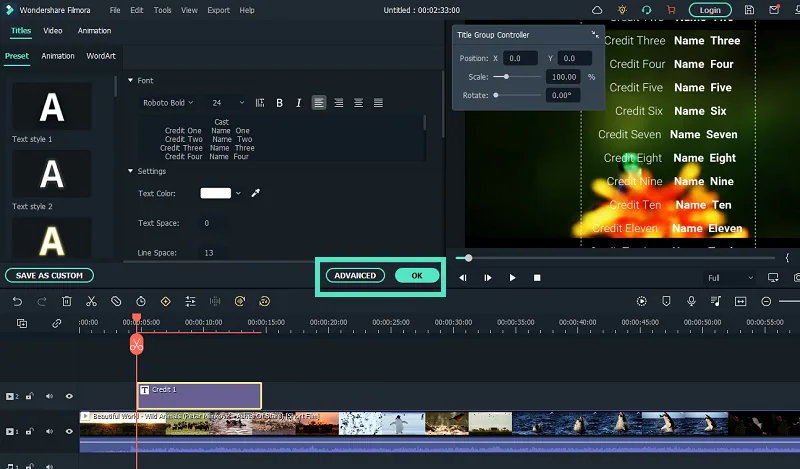The image size is (800, 469).
Task: Select the scissors Split tool
Action: (91, 302)
